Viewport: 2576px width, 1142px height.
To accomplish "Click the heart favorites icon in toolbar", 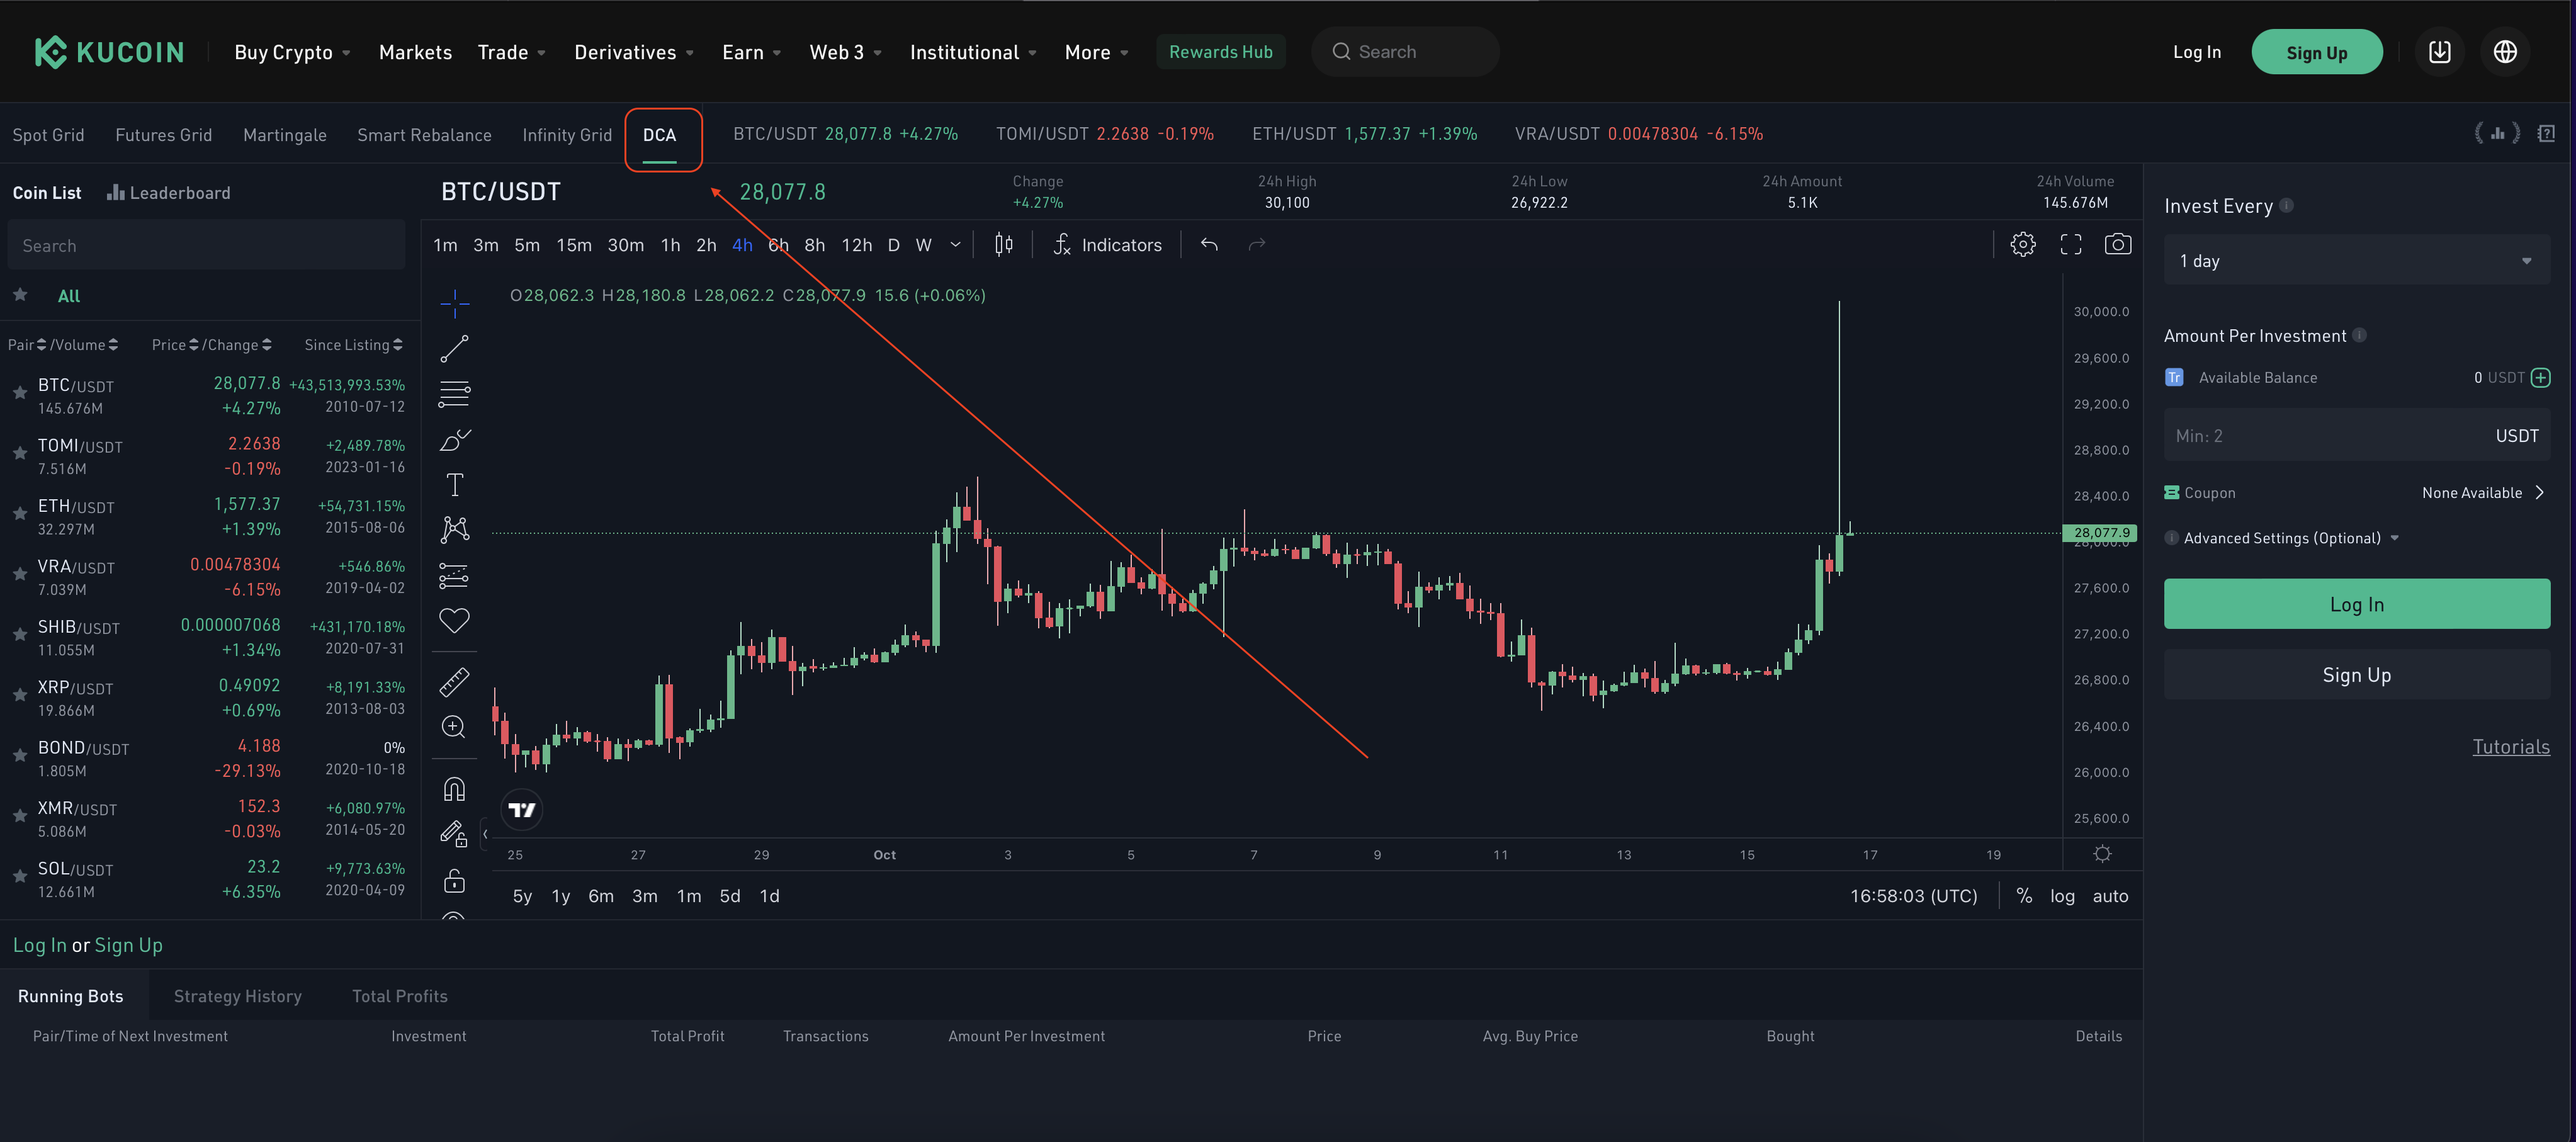I will (454, 620).
